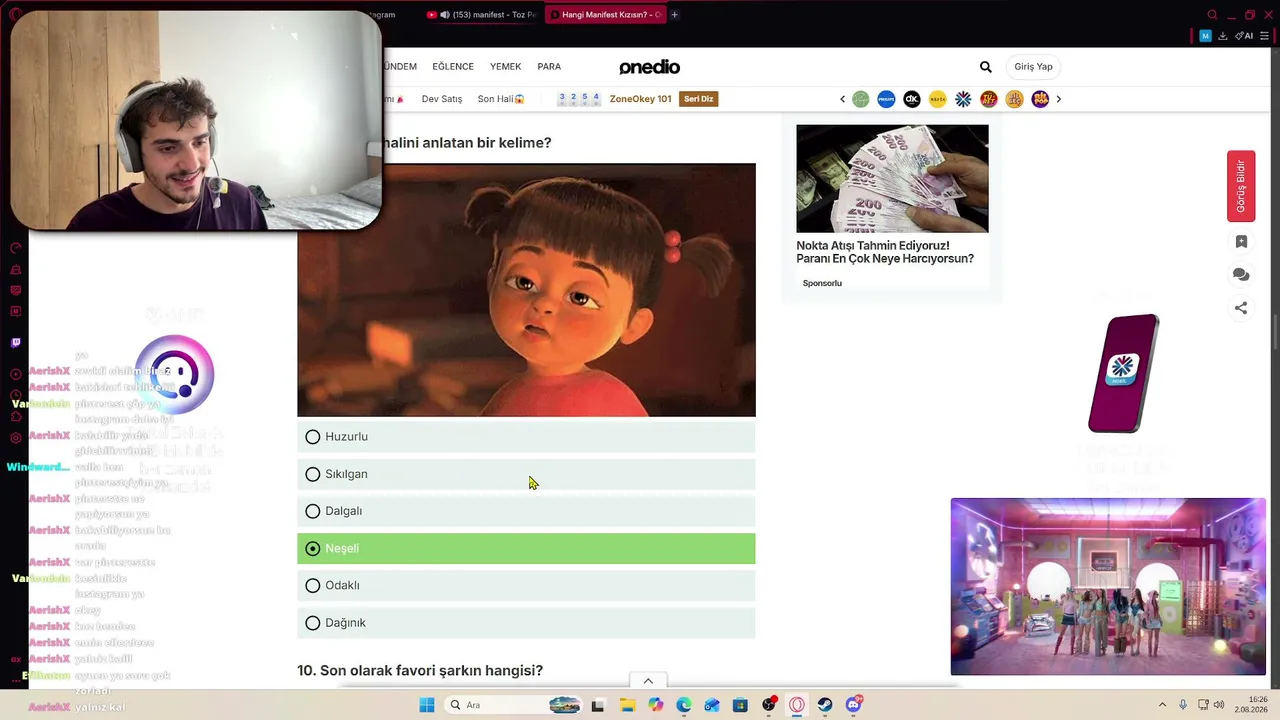Open the browser AI assistant button

coord(1245,36)
